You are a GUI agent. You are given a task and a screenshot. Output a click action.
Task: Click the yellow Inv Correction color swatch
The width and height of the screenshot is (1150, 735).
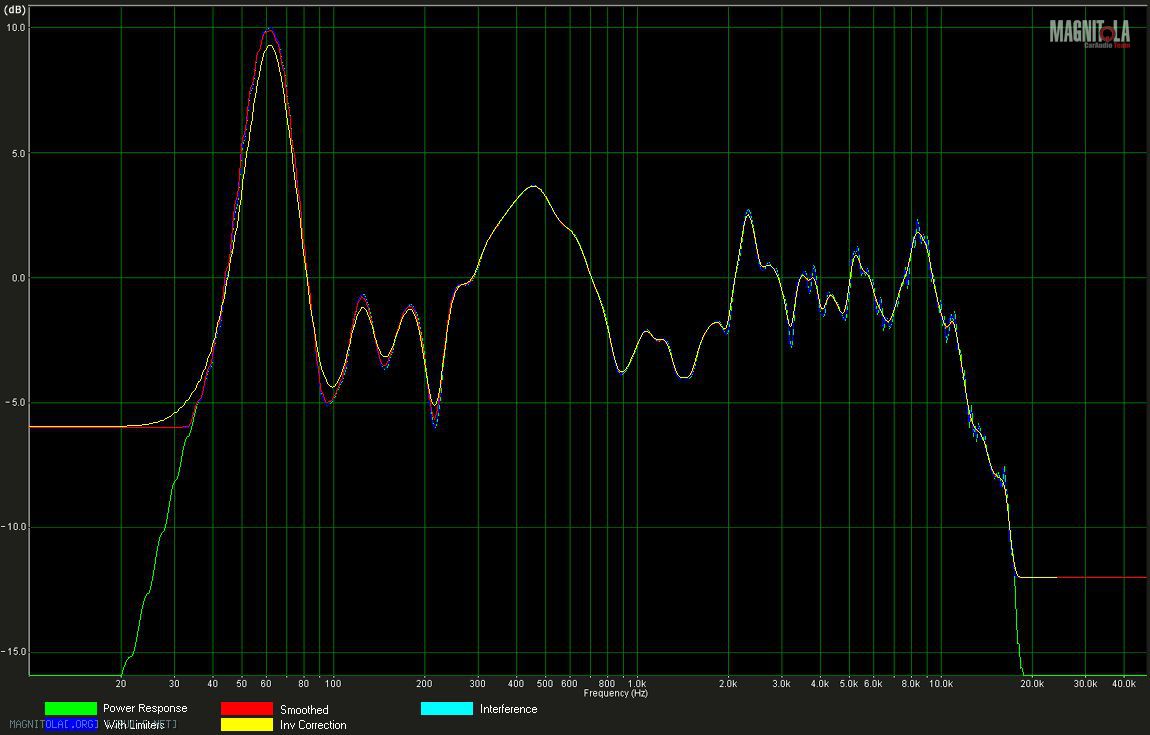[x=246, y=724]
